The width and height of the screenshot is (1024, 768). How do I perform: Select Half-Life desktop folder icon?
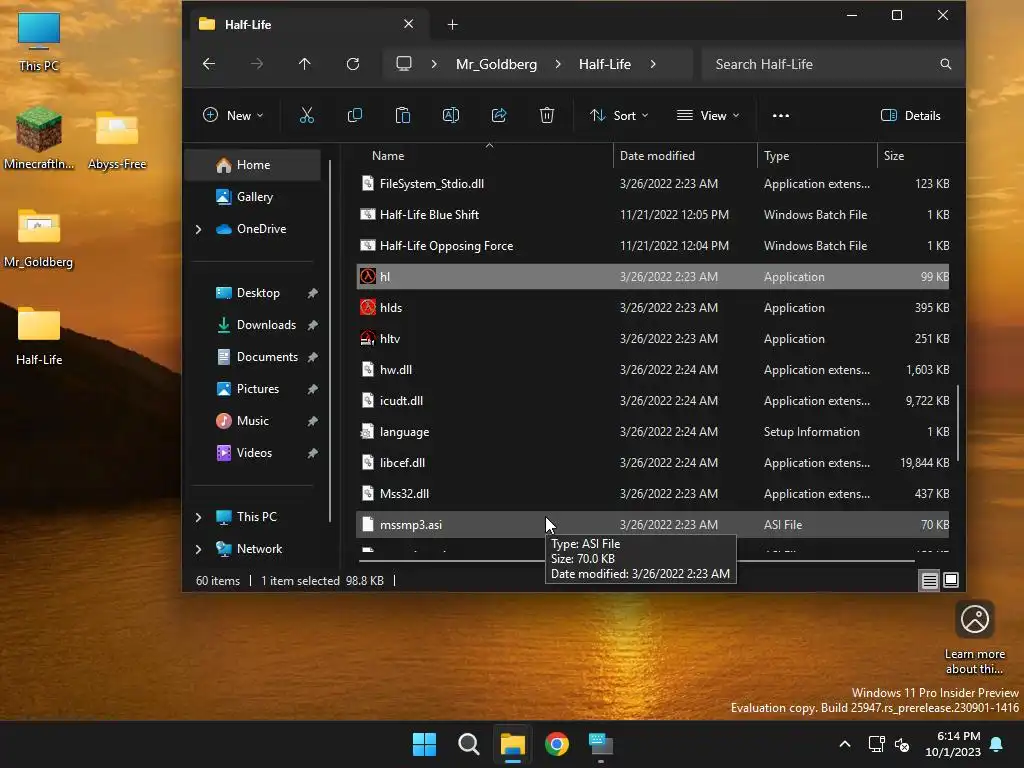39,336
